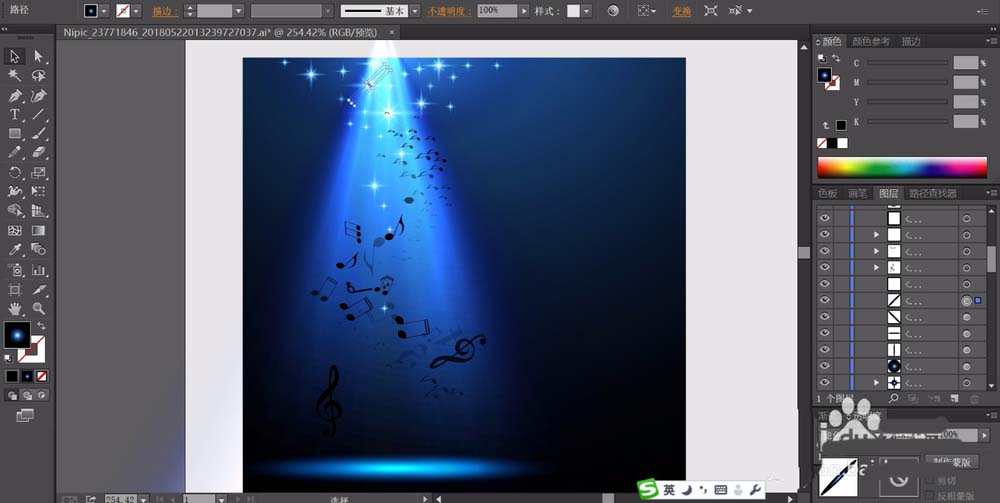Choose the Eraser tool
This screenshot has height=503, width=1000.
(38, 153)
